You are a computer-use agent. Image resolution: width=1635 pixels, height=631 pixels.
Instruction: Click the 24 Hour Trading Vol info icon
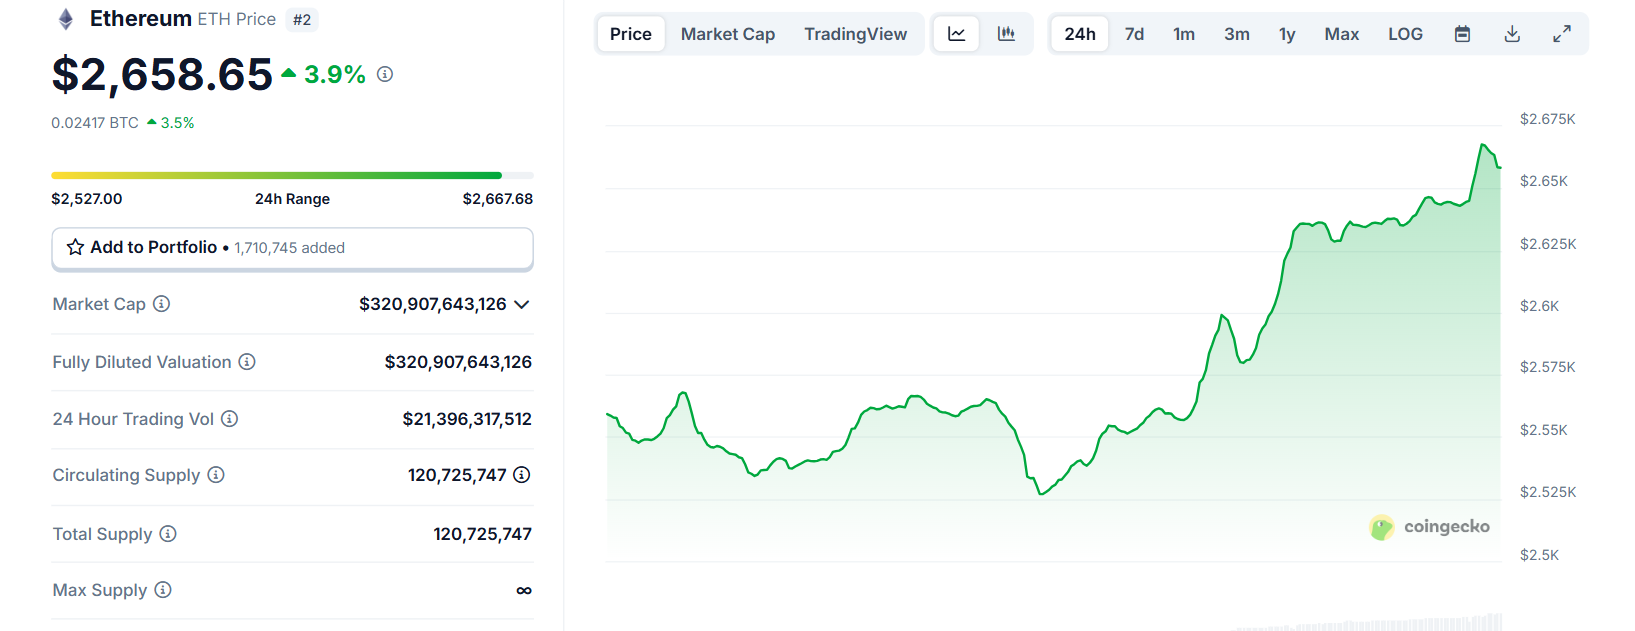229,419
